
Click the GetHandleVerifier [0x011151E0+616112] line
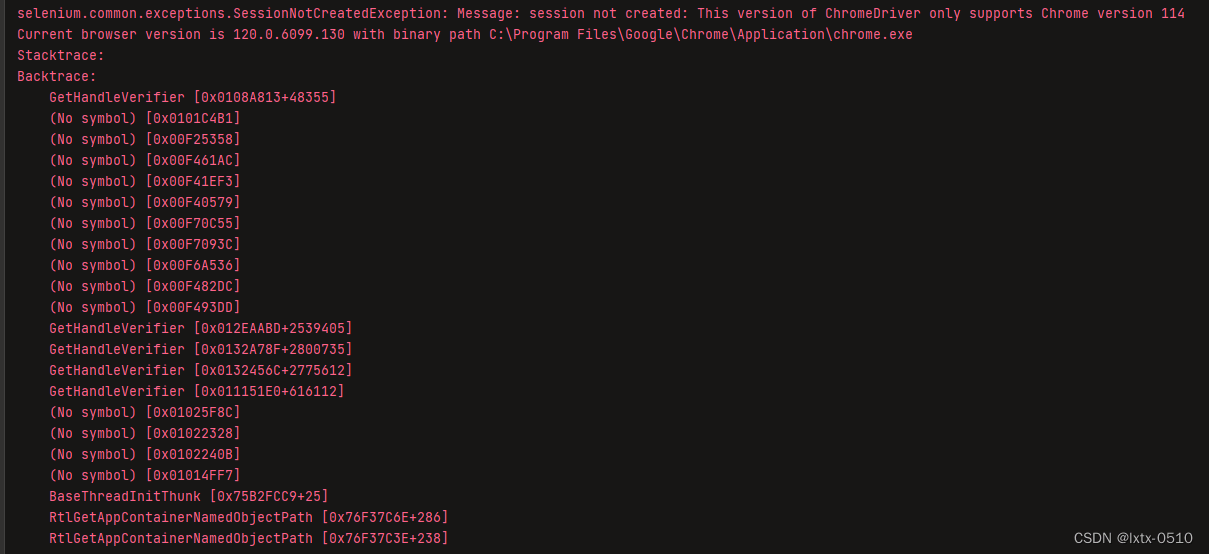pos(197,392)
